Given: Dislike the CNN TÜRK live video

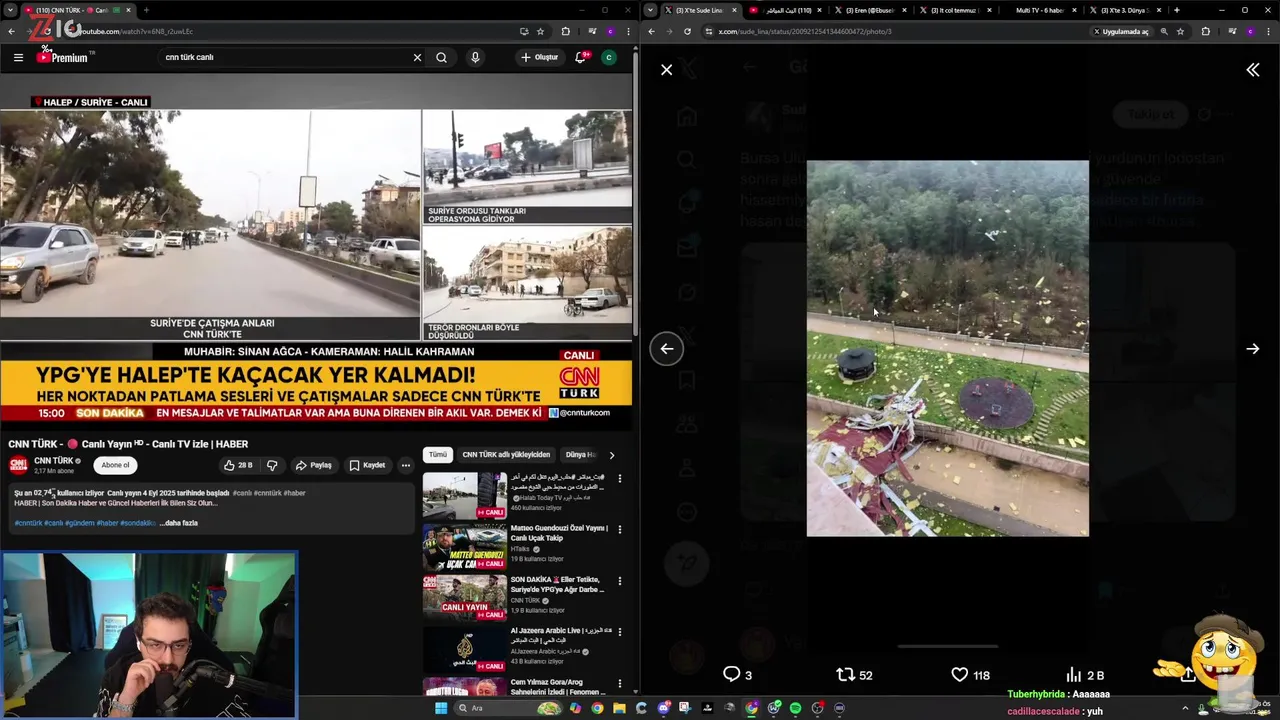Looking at the screenshot, I should pyautogui.click(x=272, y=465).
